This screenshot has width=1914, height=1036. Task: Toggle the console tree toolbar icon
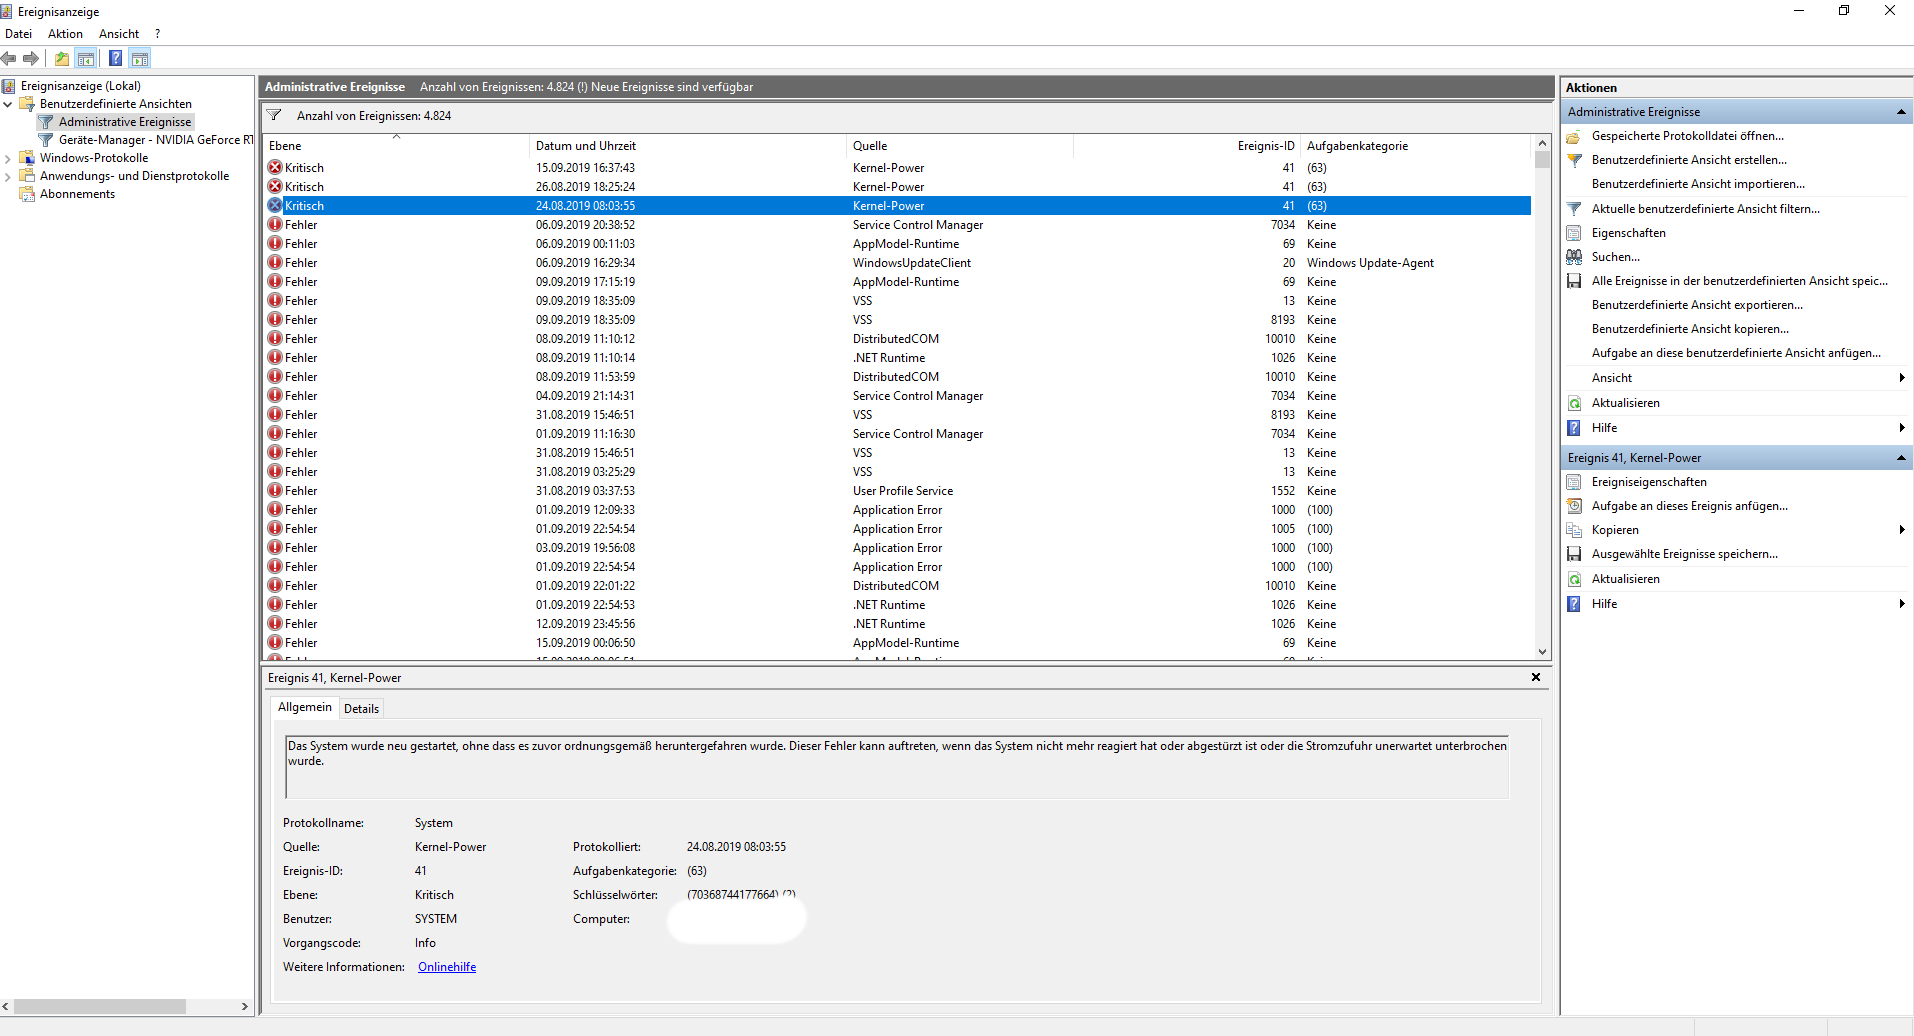[x=86, y=58]
